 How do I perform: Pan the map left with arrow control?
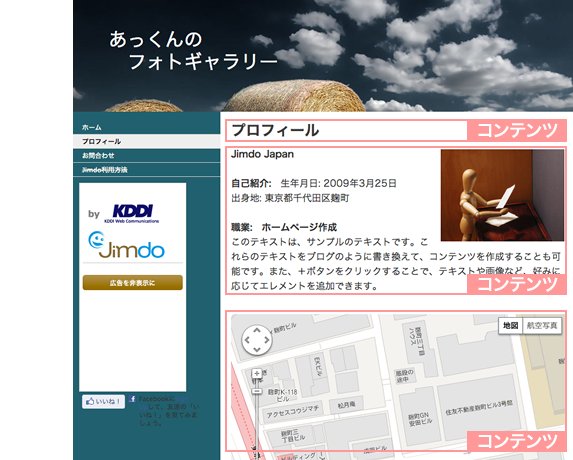(x=247, y=340)
